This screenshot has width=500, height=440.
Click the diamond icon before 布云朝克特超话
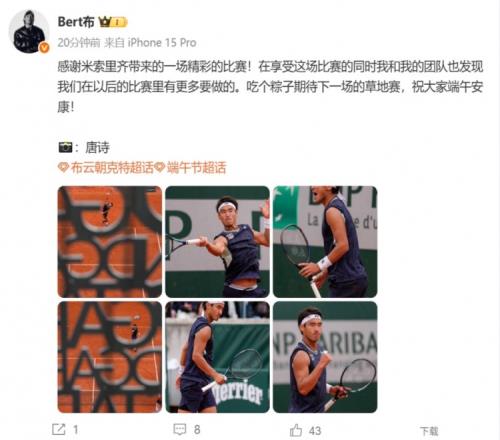(x=63, y=167)
